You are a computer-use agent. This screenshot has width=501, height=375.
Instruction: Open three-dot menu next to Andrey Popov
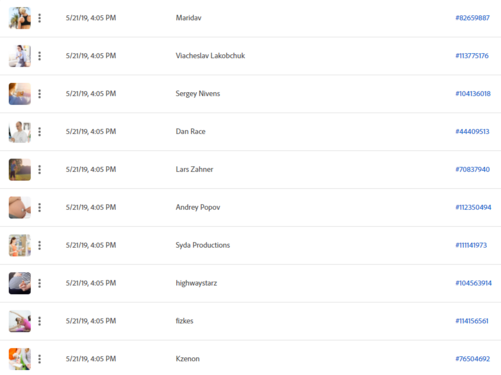[40, 207]
